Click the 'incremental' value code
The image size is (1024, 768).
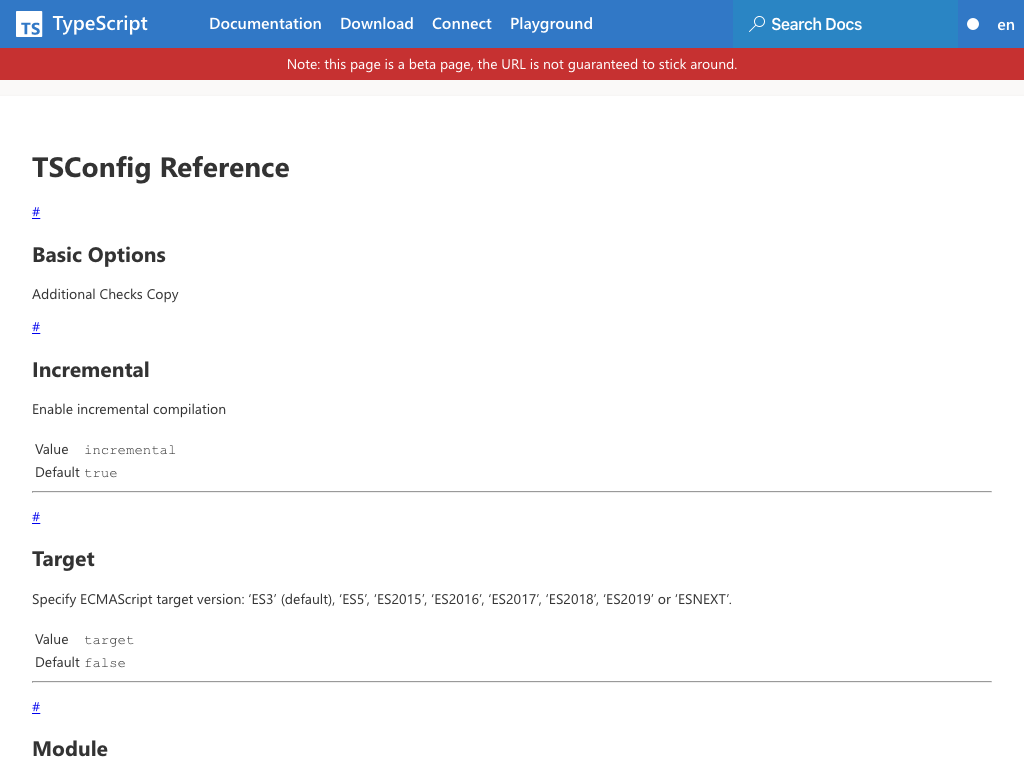tap(130, 450)
